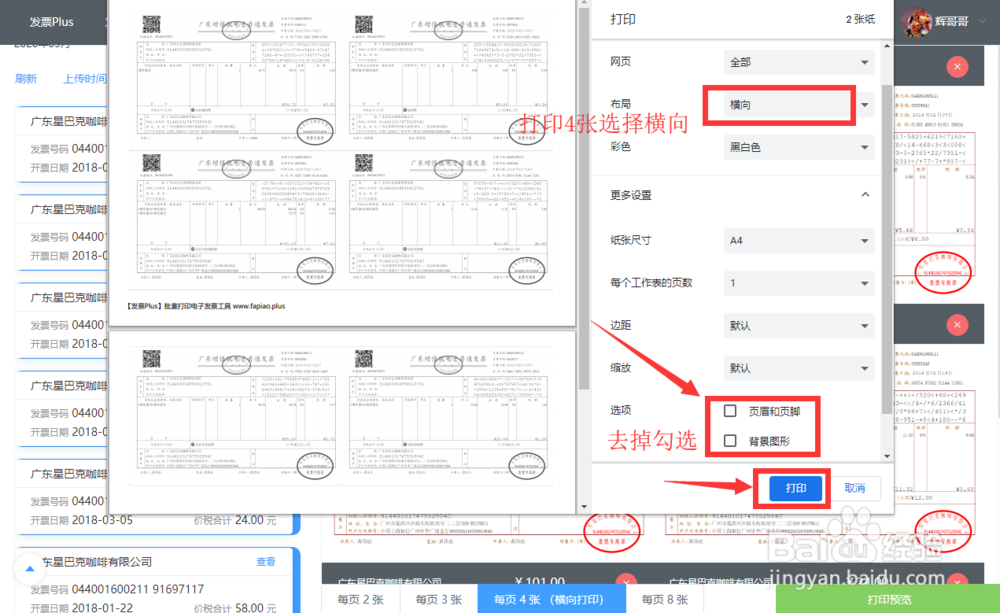Open the 辉哥哥 user avatar
The height and width of the screenshot is (613, 1000).
(917, 22)
